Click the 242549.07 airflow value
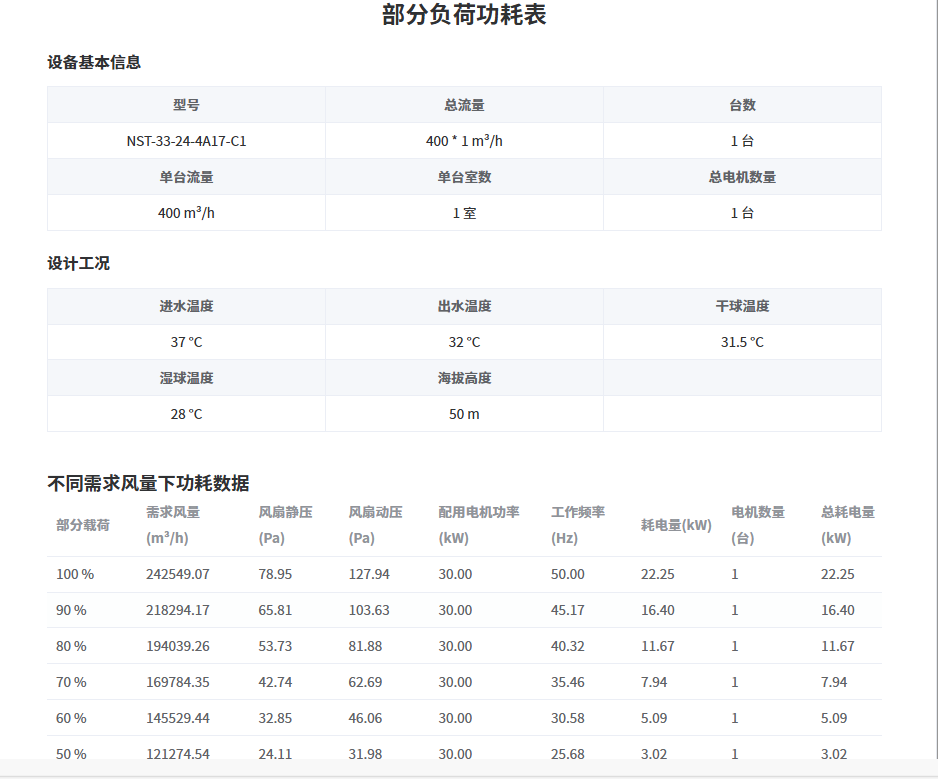This screenshot has width=938, height=779. 178,574
